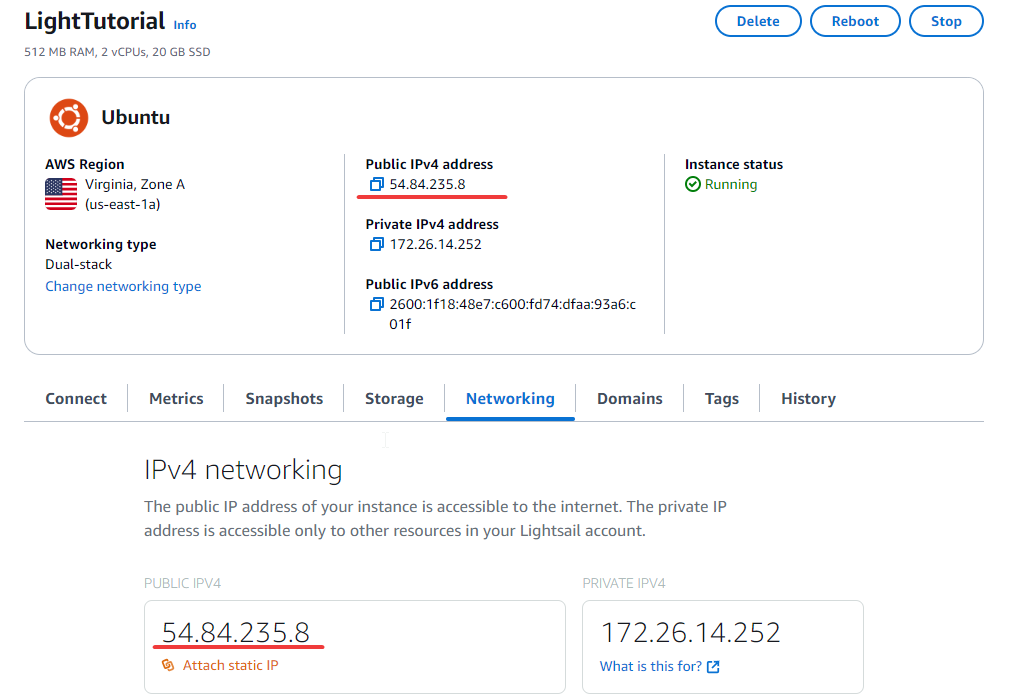
Task: Stop the LightTutorial instance
Action: click(946, 21)
